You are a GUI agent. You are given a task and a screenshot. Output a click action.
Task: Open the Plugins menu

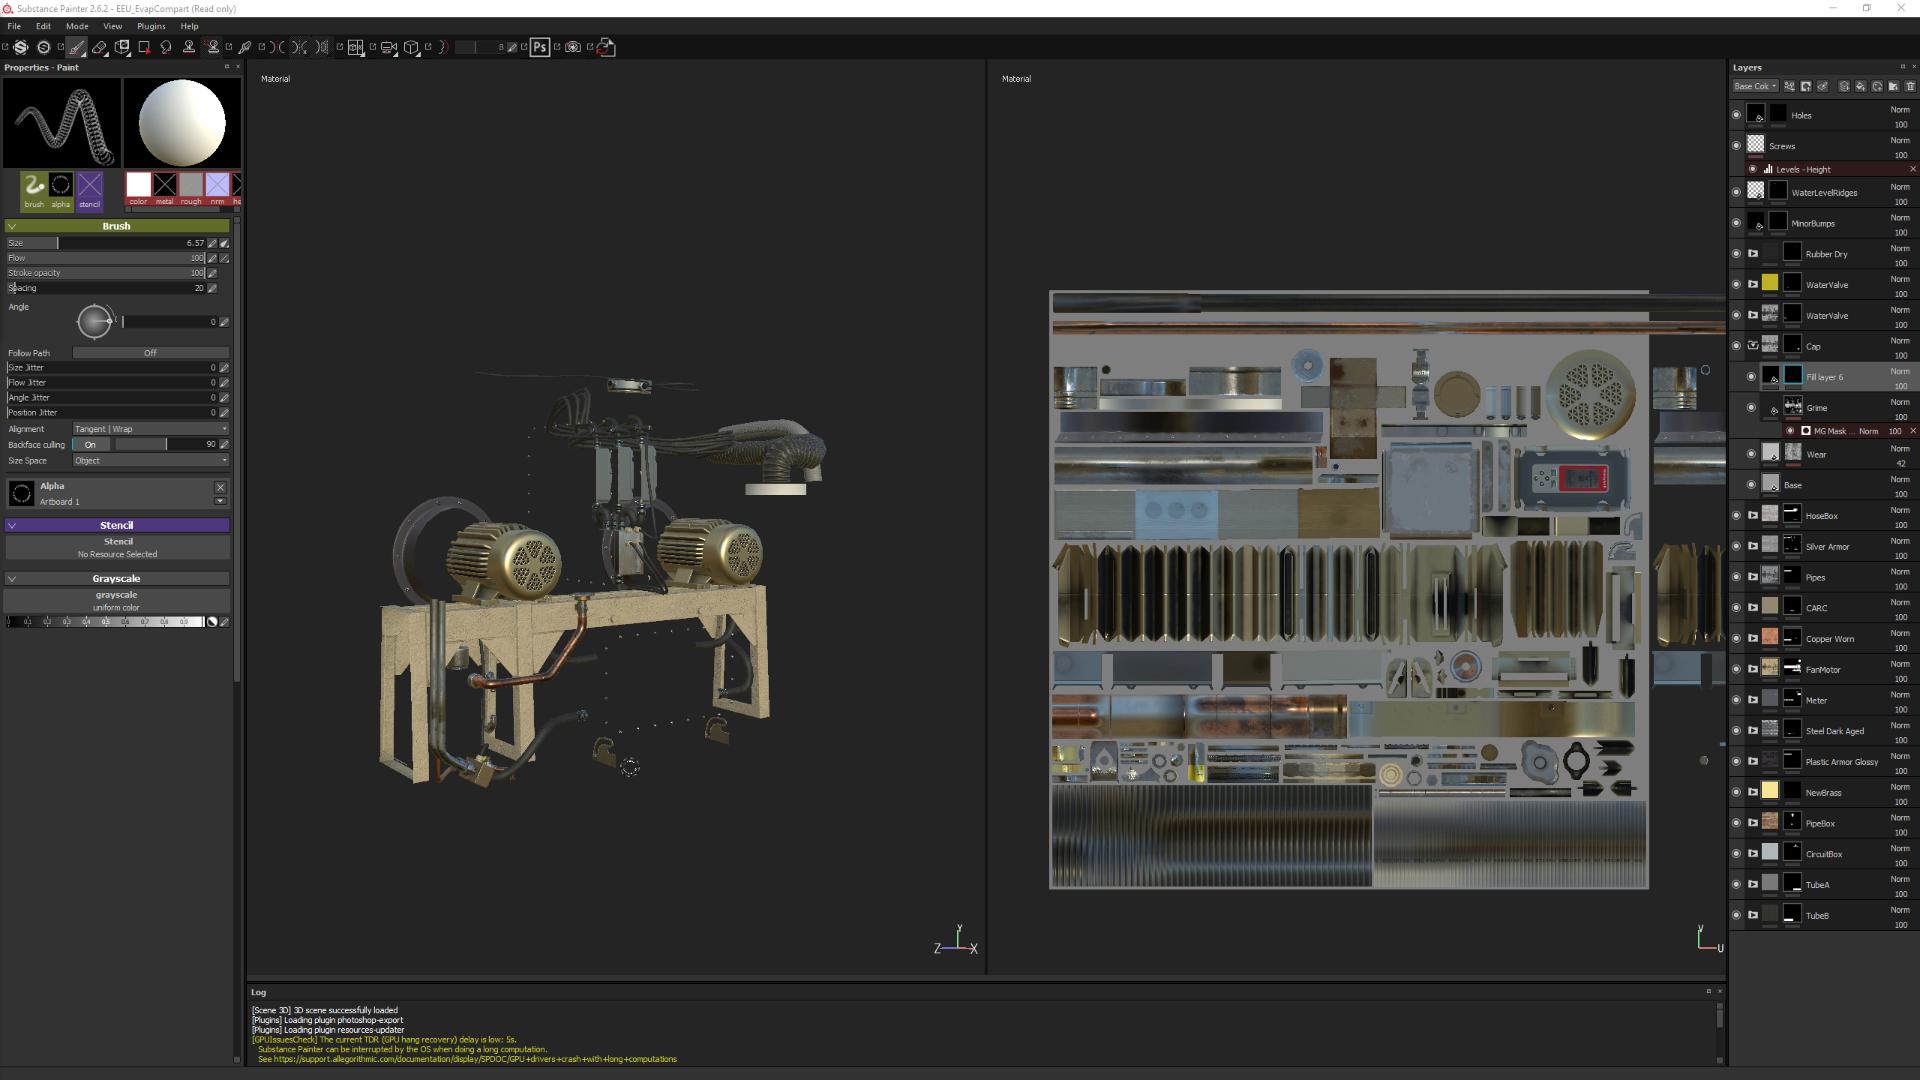[x=151, y=26]
